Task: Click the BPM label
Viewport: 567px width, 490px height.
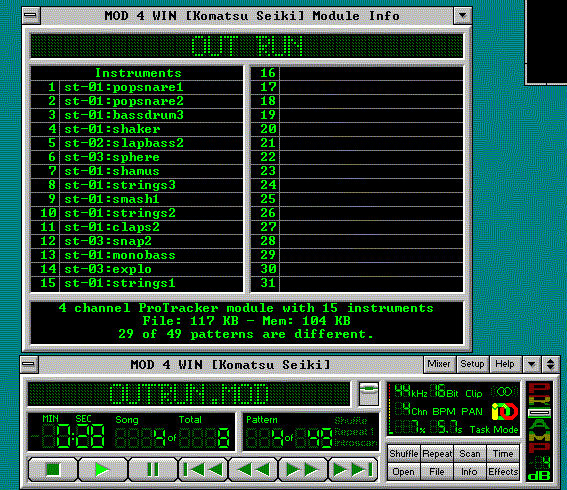Action: point(445,412)
